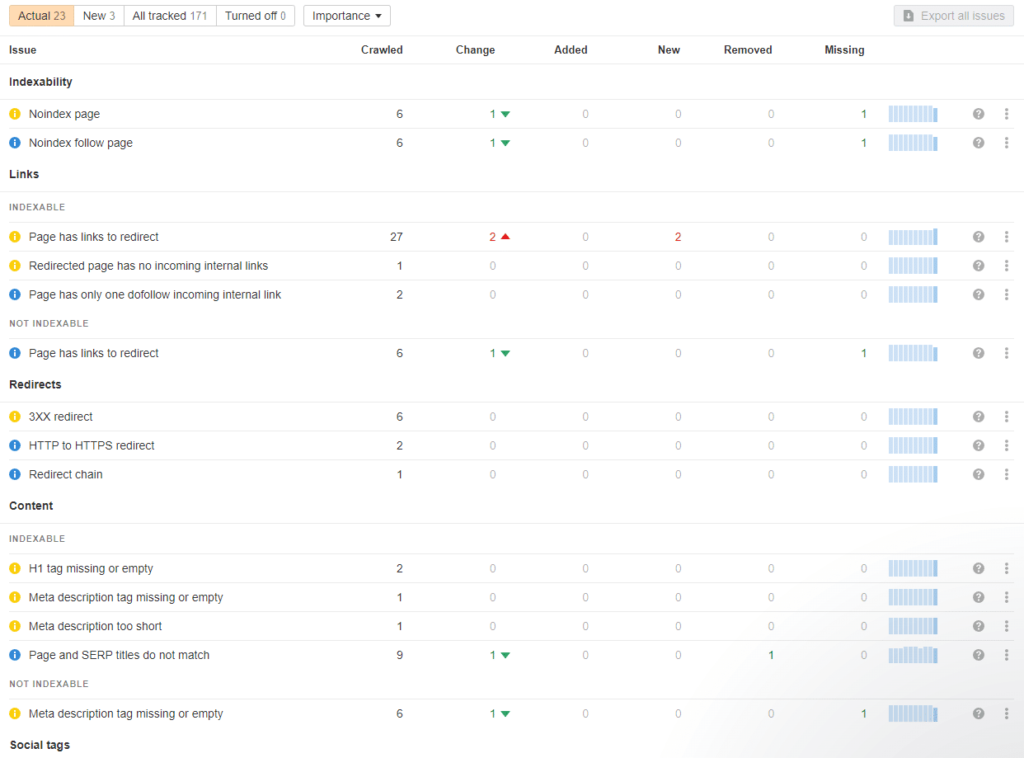Viewport: 1024px width, 758px height.
Task: Click blue info icon beside HTTP to HTTPS redirect
Action: pyautogui.click(x=15, y=446)
